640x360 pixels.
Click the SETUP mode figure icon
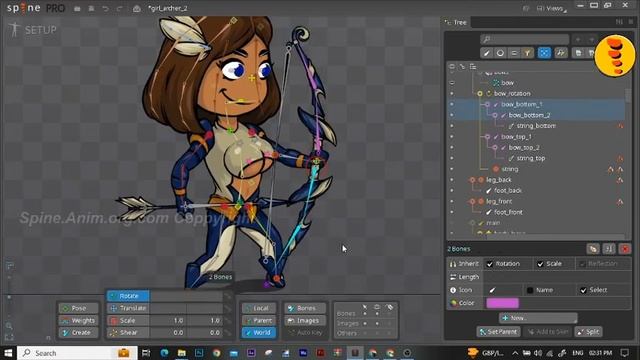14,29
